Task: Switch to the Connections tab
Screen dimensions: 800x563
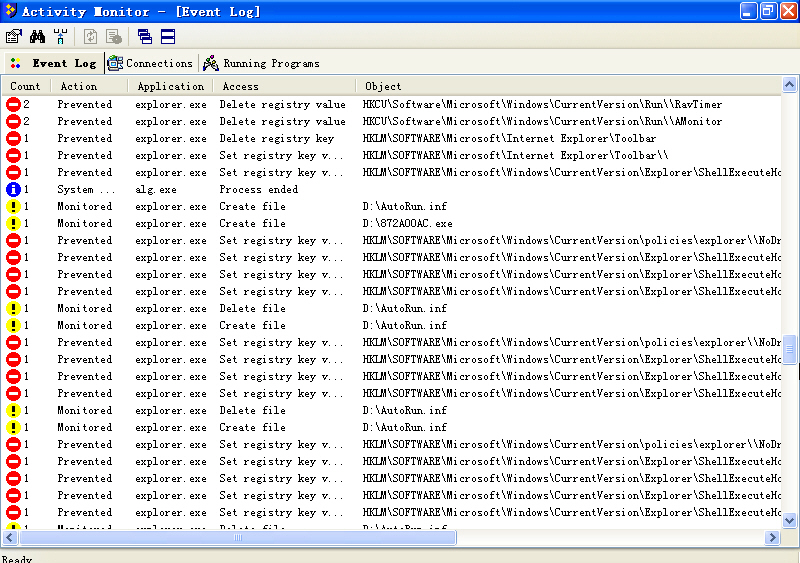Action: 150,63
